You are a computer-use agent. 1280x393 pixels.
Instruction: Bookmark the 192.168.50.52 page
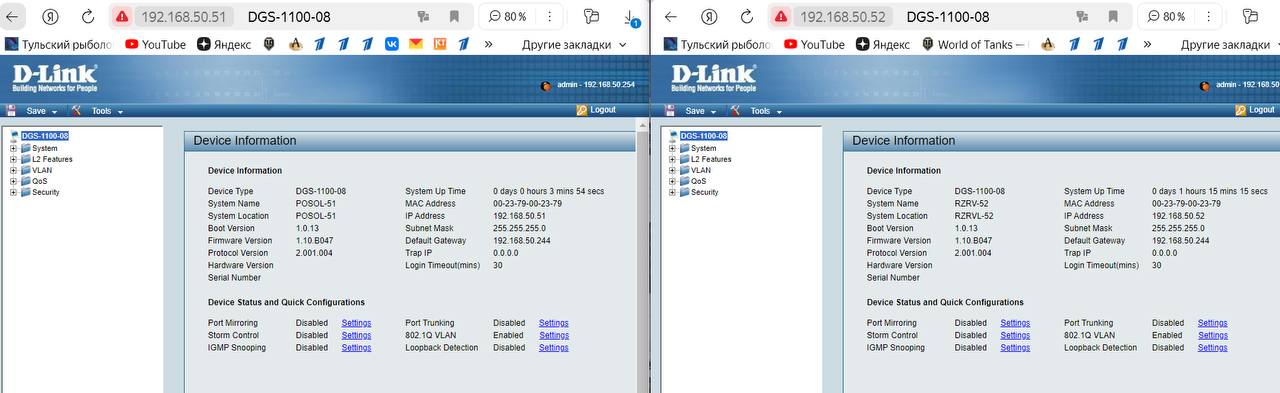click(x=1114, y=16)
